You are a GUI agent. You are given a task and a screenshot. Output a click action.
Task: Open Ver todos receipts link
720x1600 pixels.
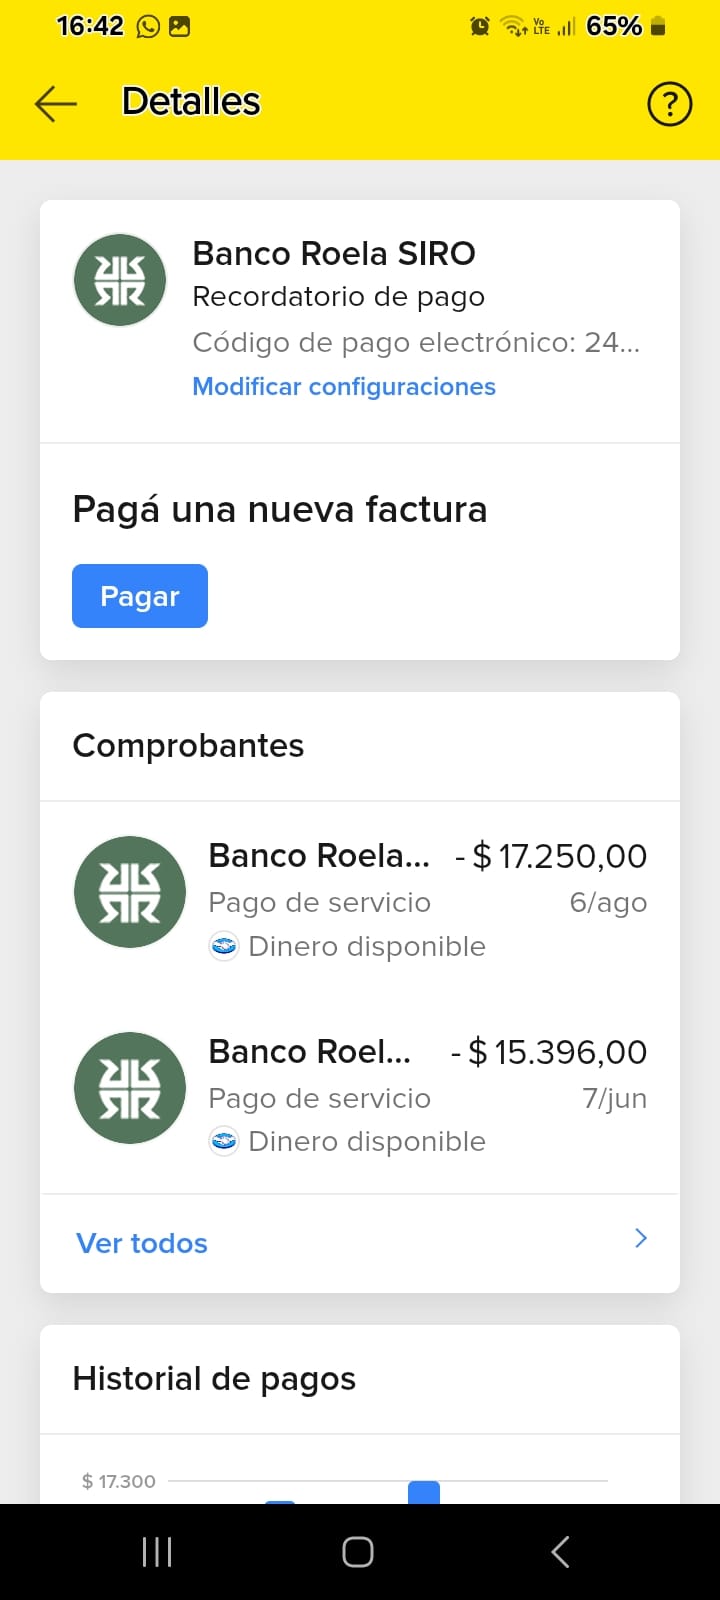142,1243
